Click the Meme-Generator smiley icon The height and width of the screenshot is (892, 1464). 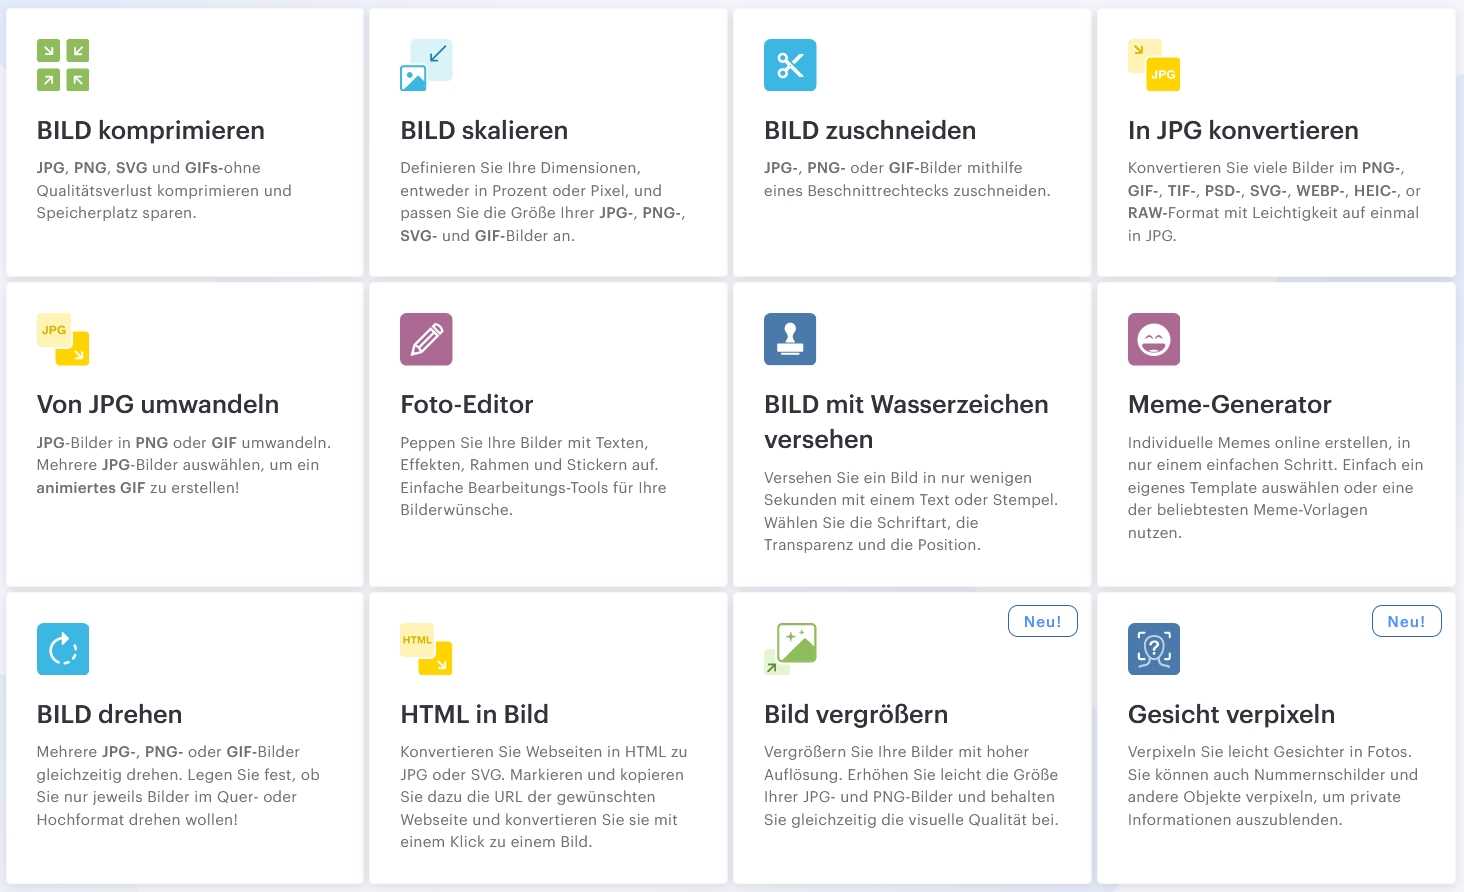(x=1154, y=339)
